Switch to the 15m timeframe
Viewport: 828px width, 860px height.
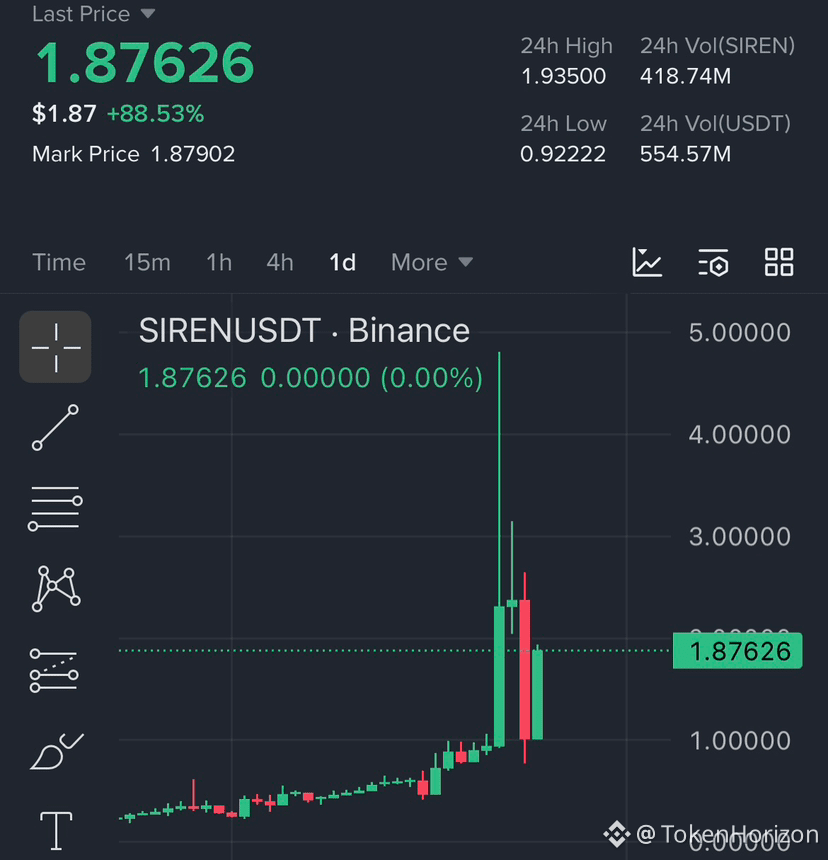pyautogui.click(x=147, y=262)
